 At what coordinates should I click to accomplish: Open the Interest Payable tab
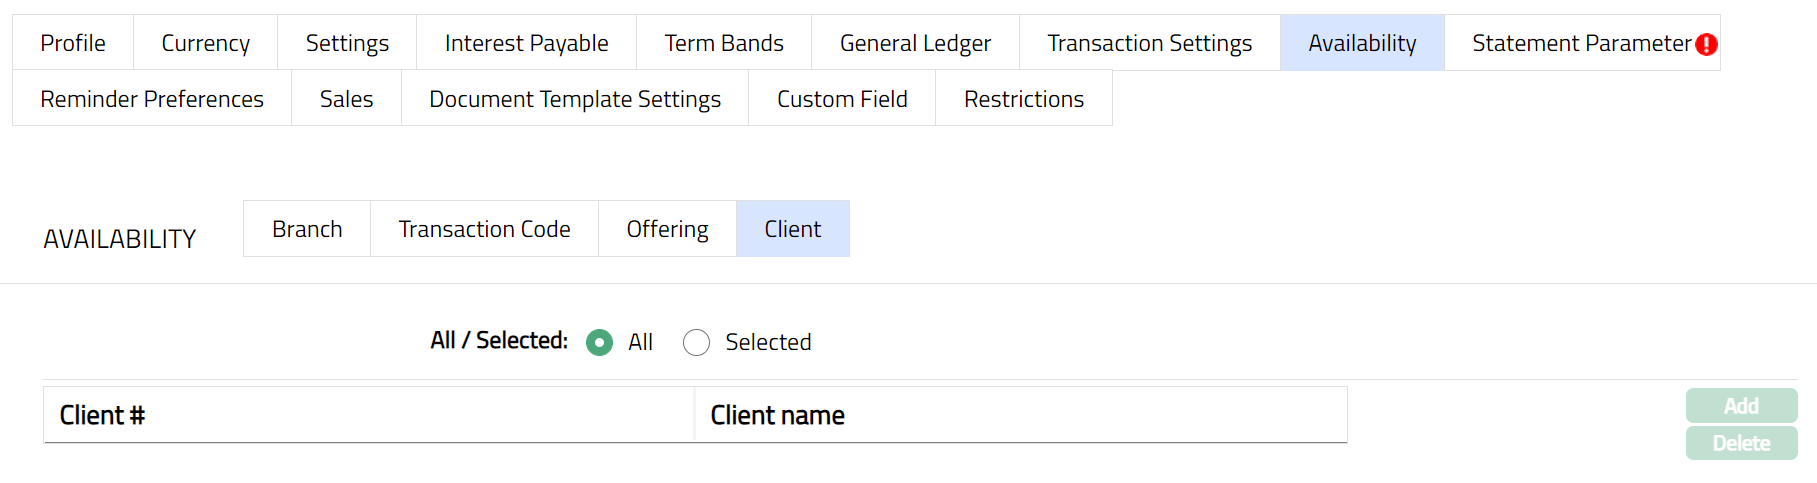pos(526,43)
